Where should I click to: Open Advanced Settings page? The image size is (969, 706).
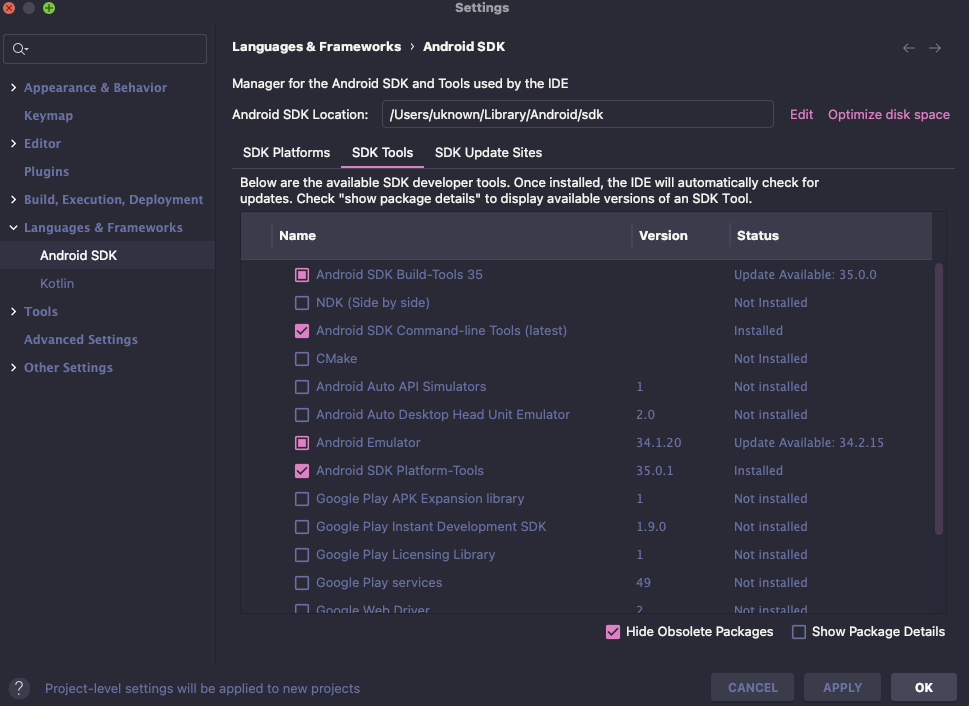click(x=81, y=339)
